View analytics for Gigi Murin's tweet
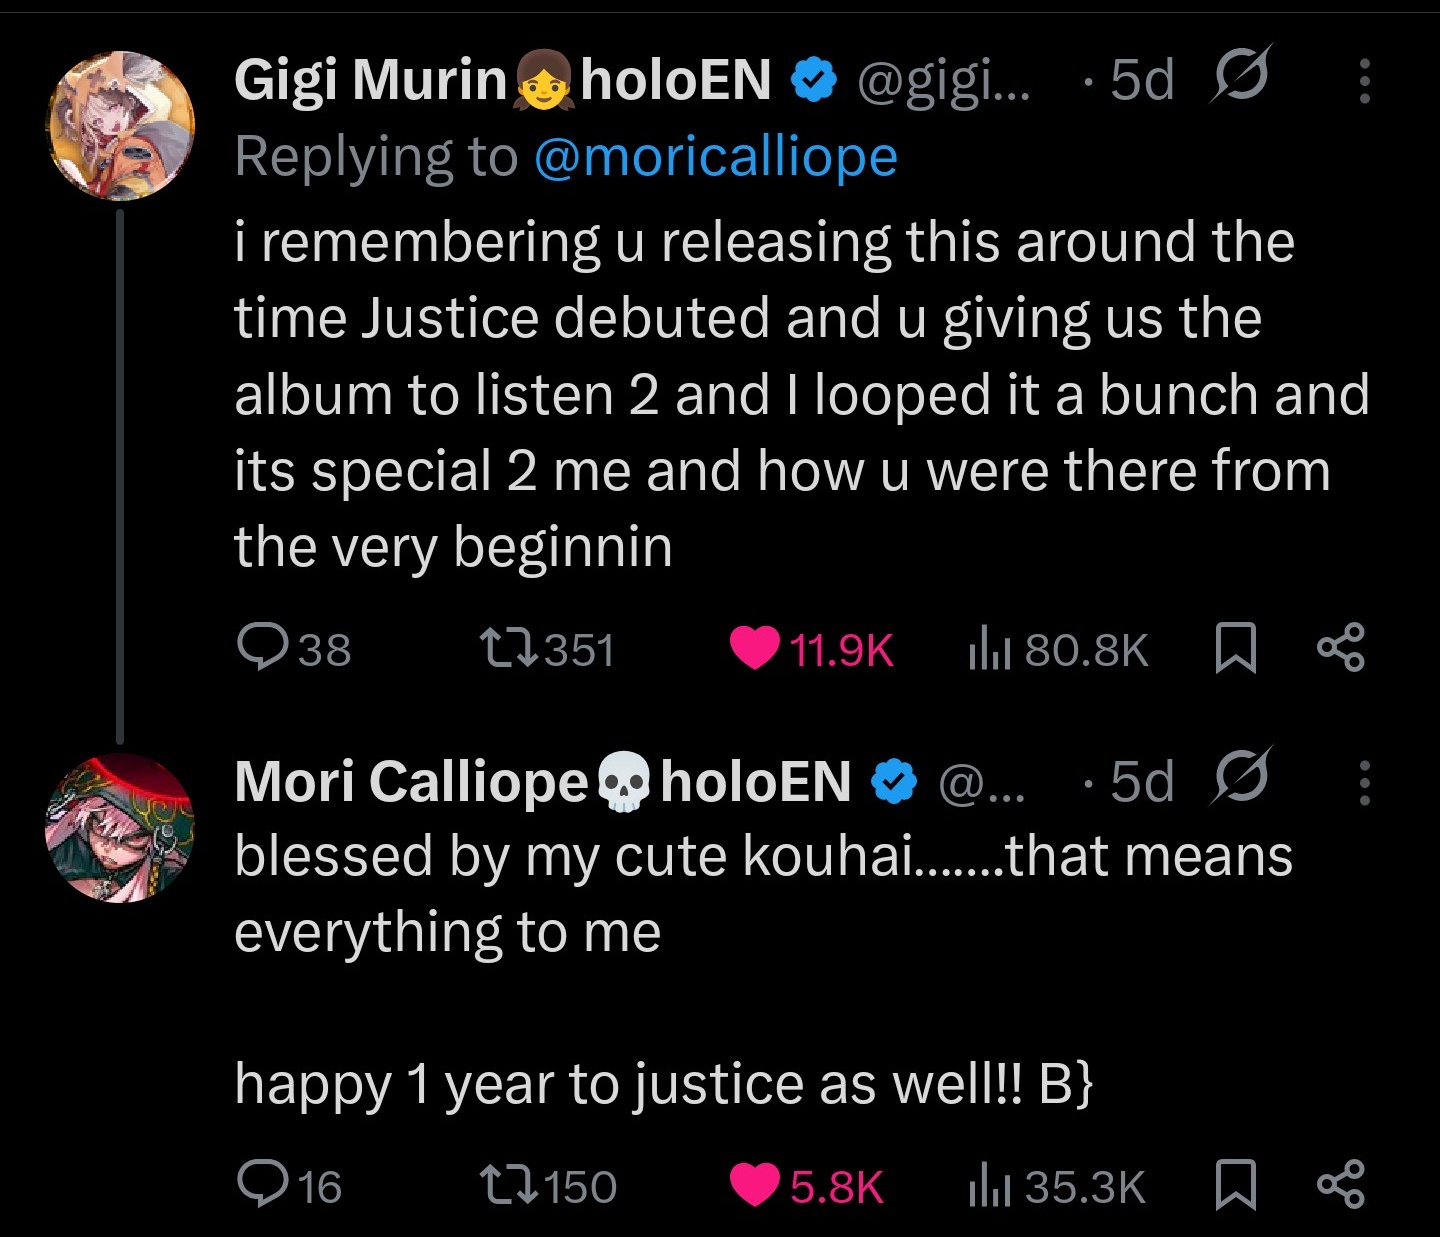 (x=990, y=650)
